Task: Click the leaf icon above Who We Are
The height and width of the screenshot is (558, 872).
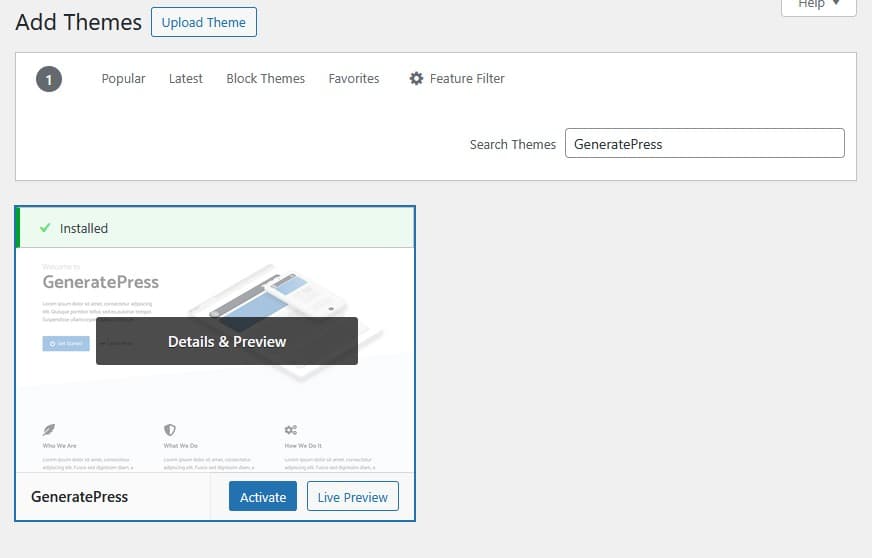Action: (49, 430)
